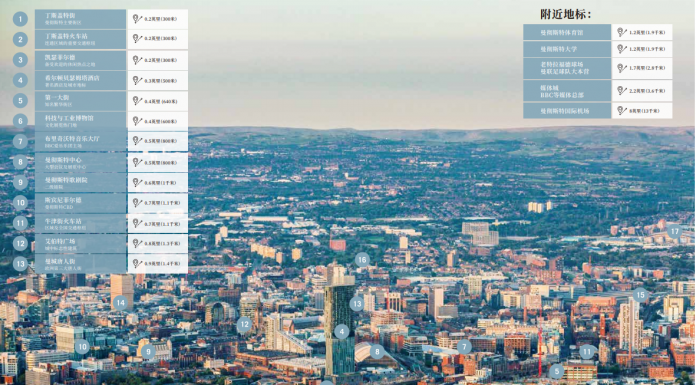The width and height of the screenshot is (696, 385).
Task: Click the pin icon next to 希尔顿贝瑟姆塔酒店
Action: click(137, 80)
